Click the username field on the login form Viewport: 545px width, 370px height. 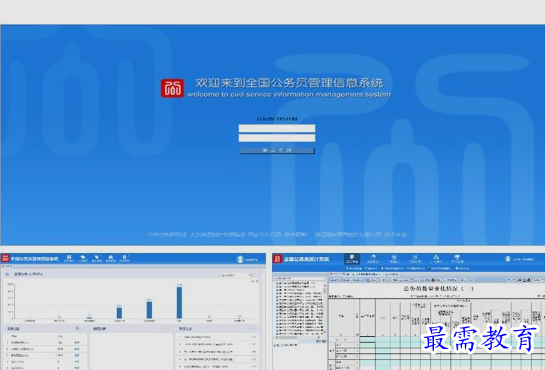[x=277, y=128]
